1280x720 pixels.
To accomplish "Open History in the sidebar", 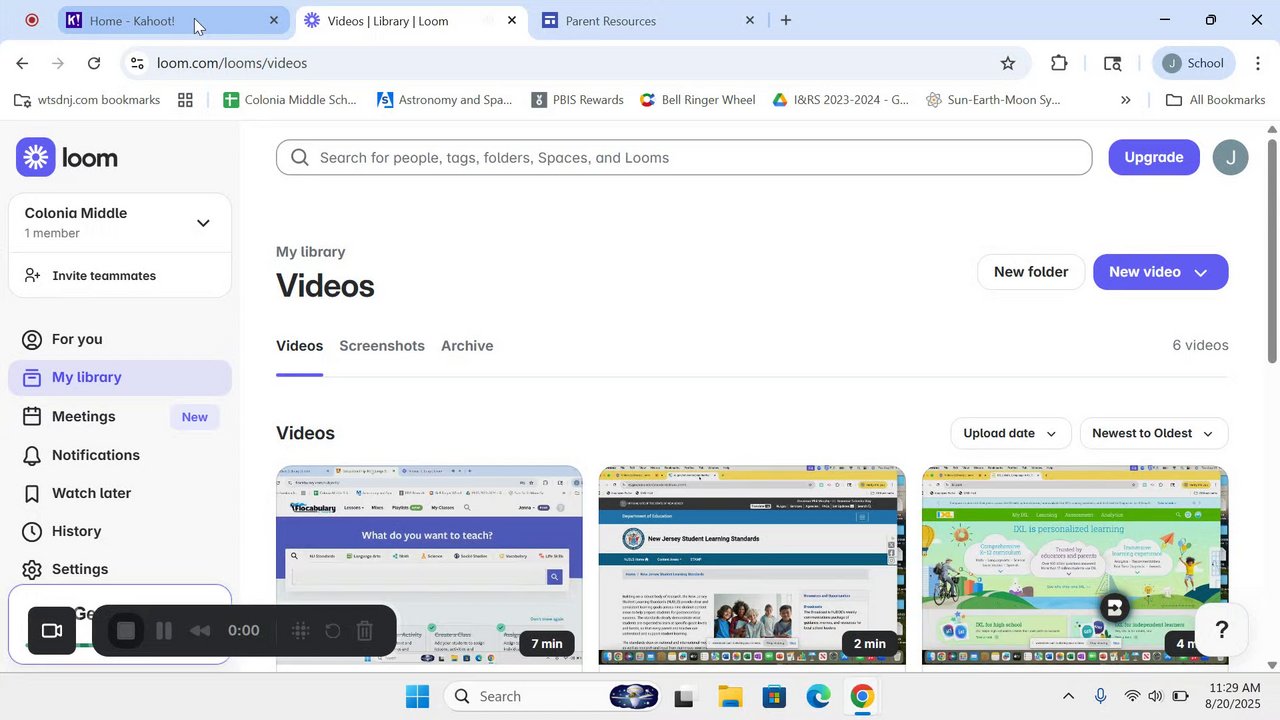I will 120,531.
